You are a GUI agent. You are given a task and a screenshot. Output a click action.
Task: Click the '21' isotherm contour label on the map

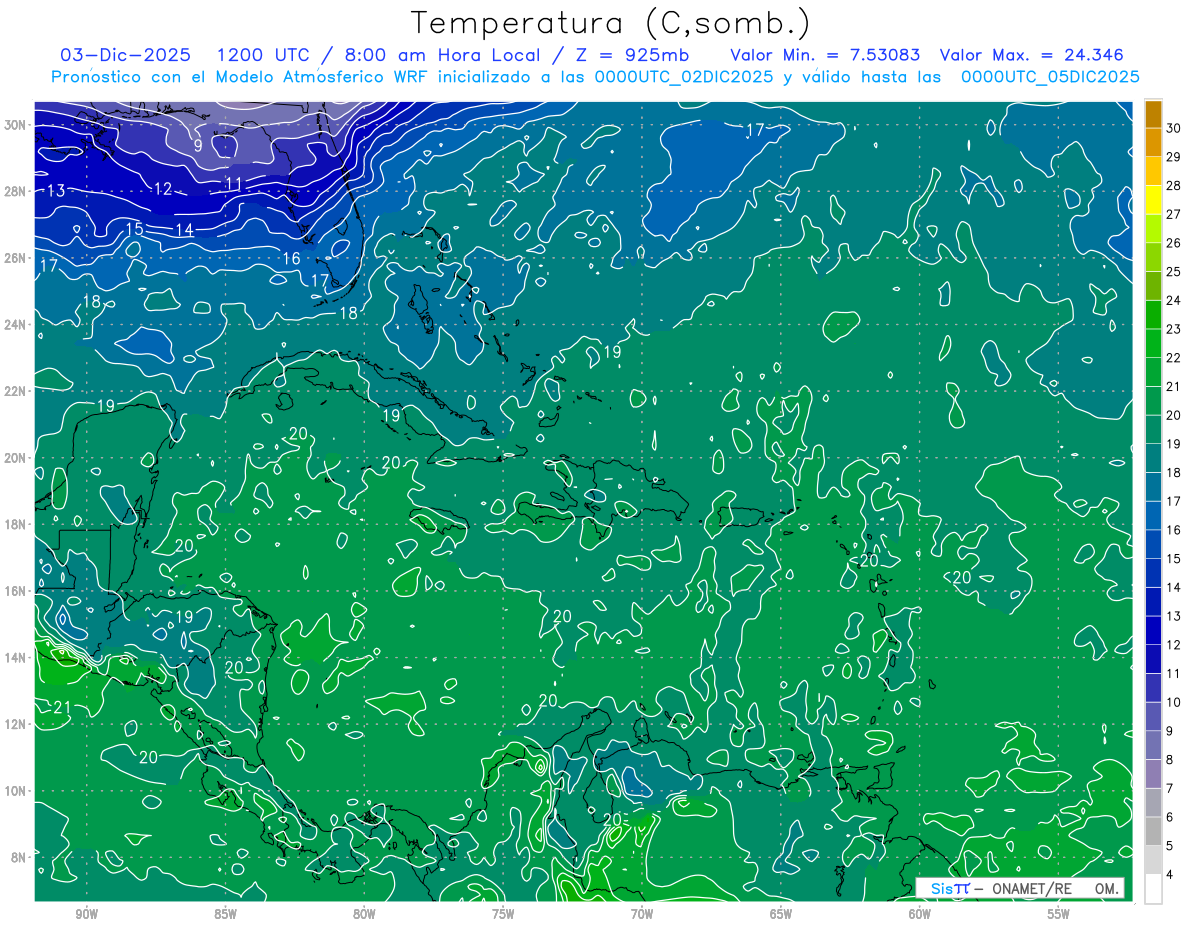62,707
